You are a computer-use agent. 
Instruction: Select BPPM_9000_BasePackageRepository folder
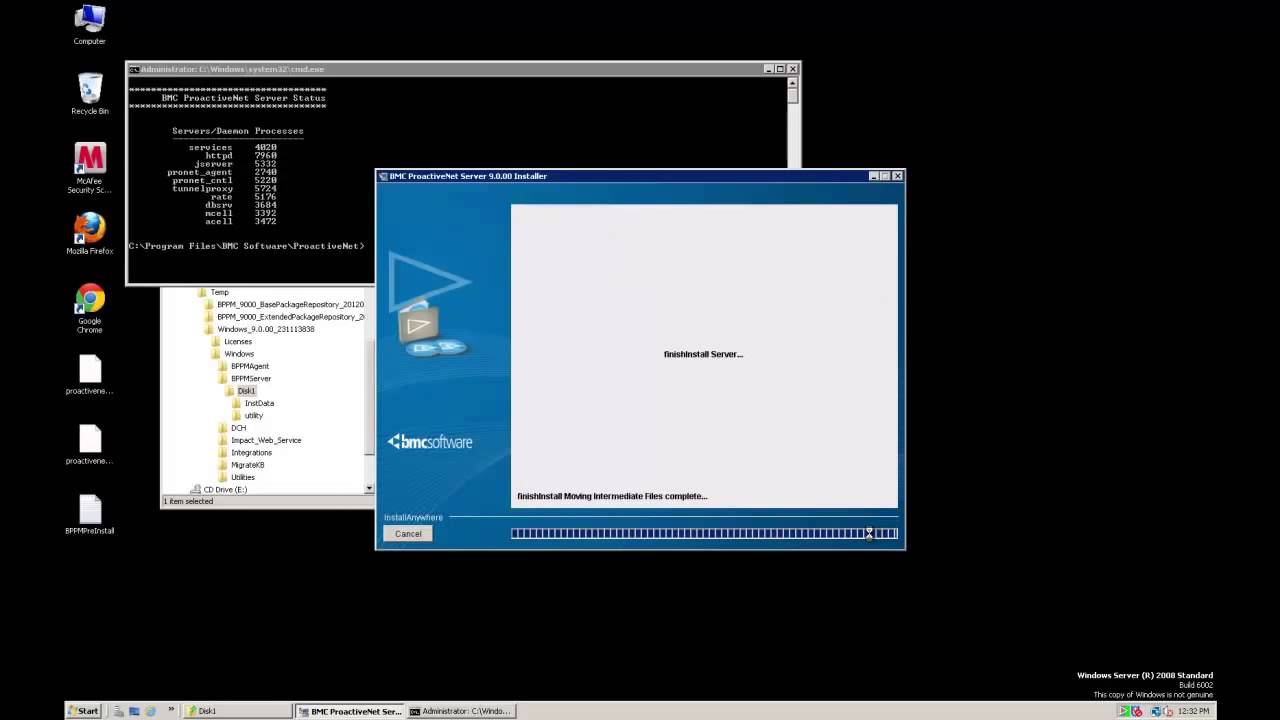[x=284, y=304]
